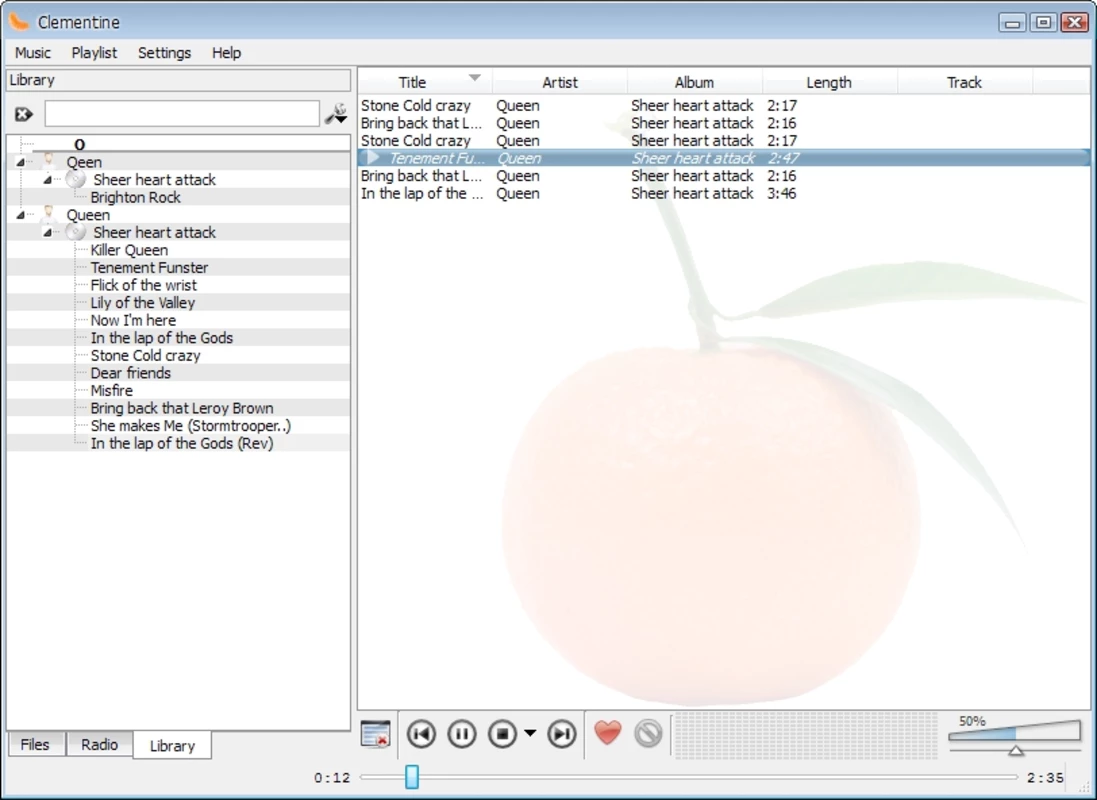Open the Playlist menu
Viewport: 1097px width, 800px height.
[94, 52]
